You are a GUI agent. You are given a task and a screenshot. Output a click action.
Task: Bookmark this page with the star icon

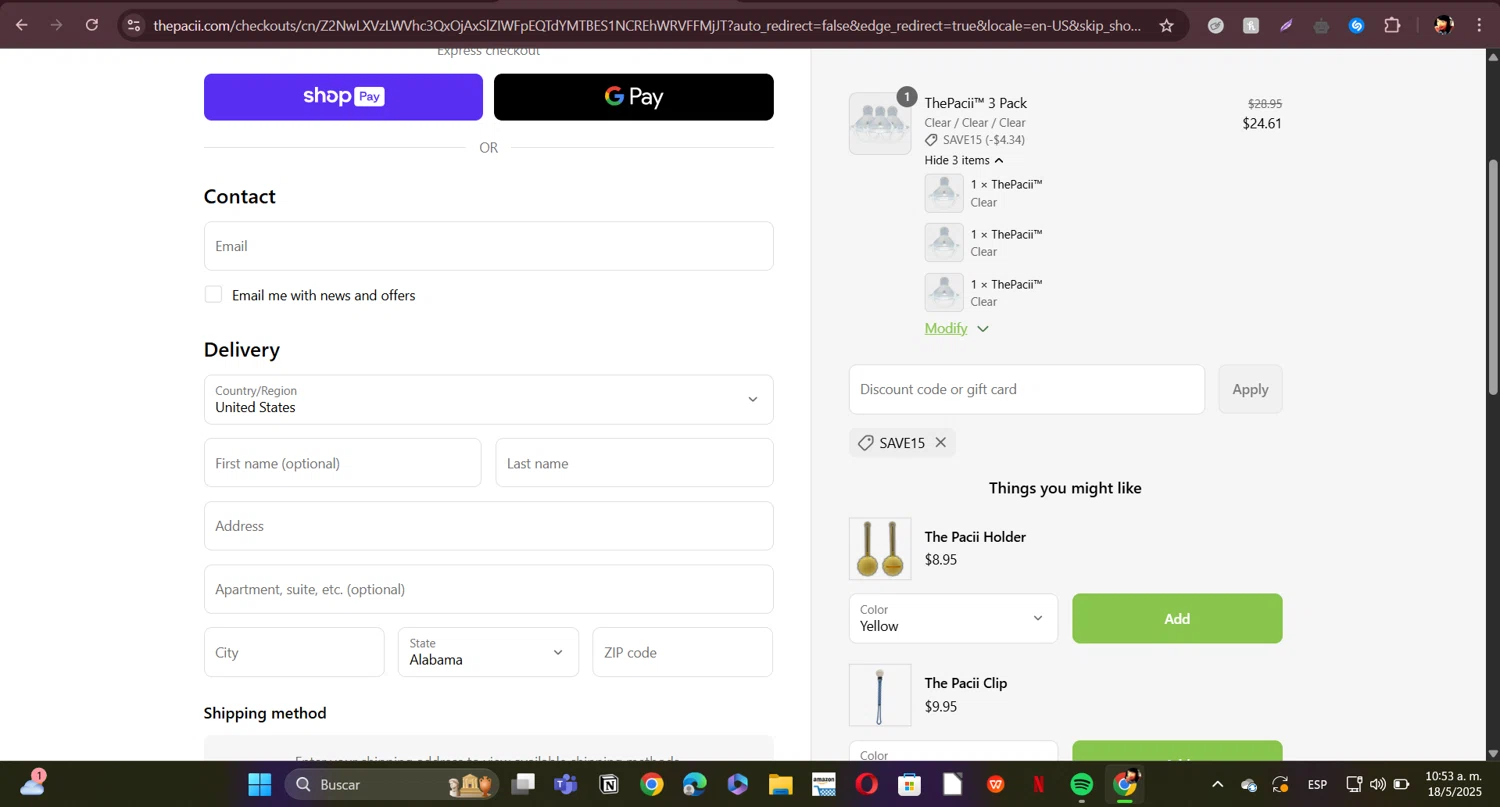click(1166, 26)
